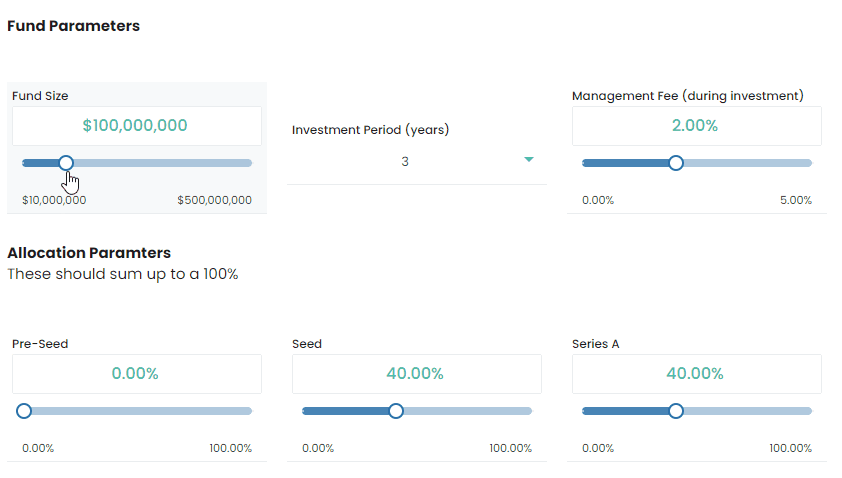The height and width of the screenshot is (478, 842).
Task: Open the Investment Period dropdown showing 3
Action: point(405,161)
